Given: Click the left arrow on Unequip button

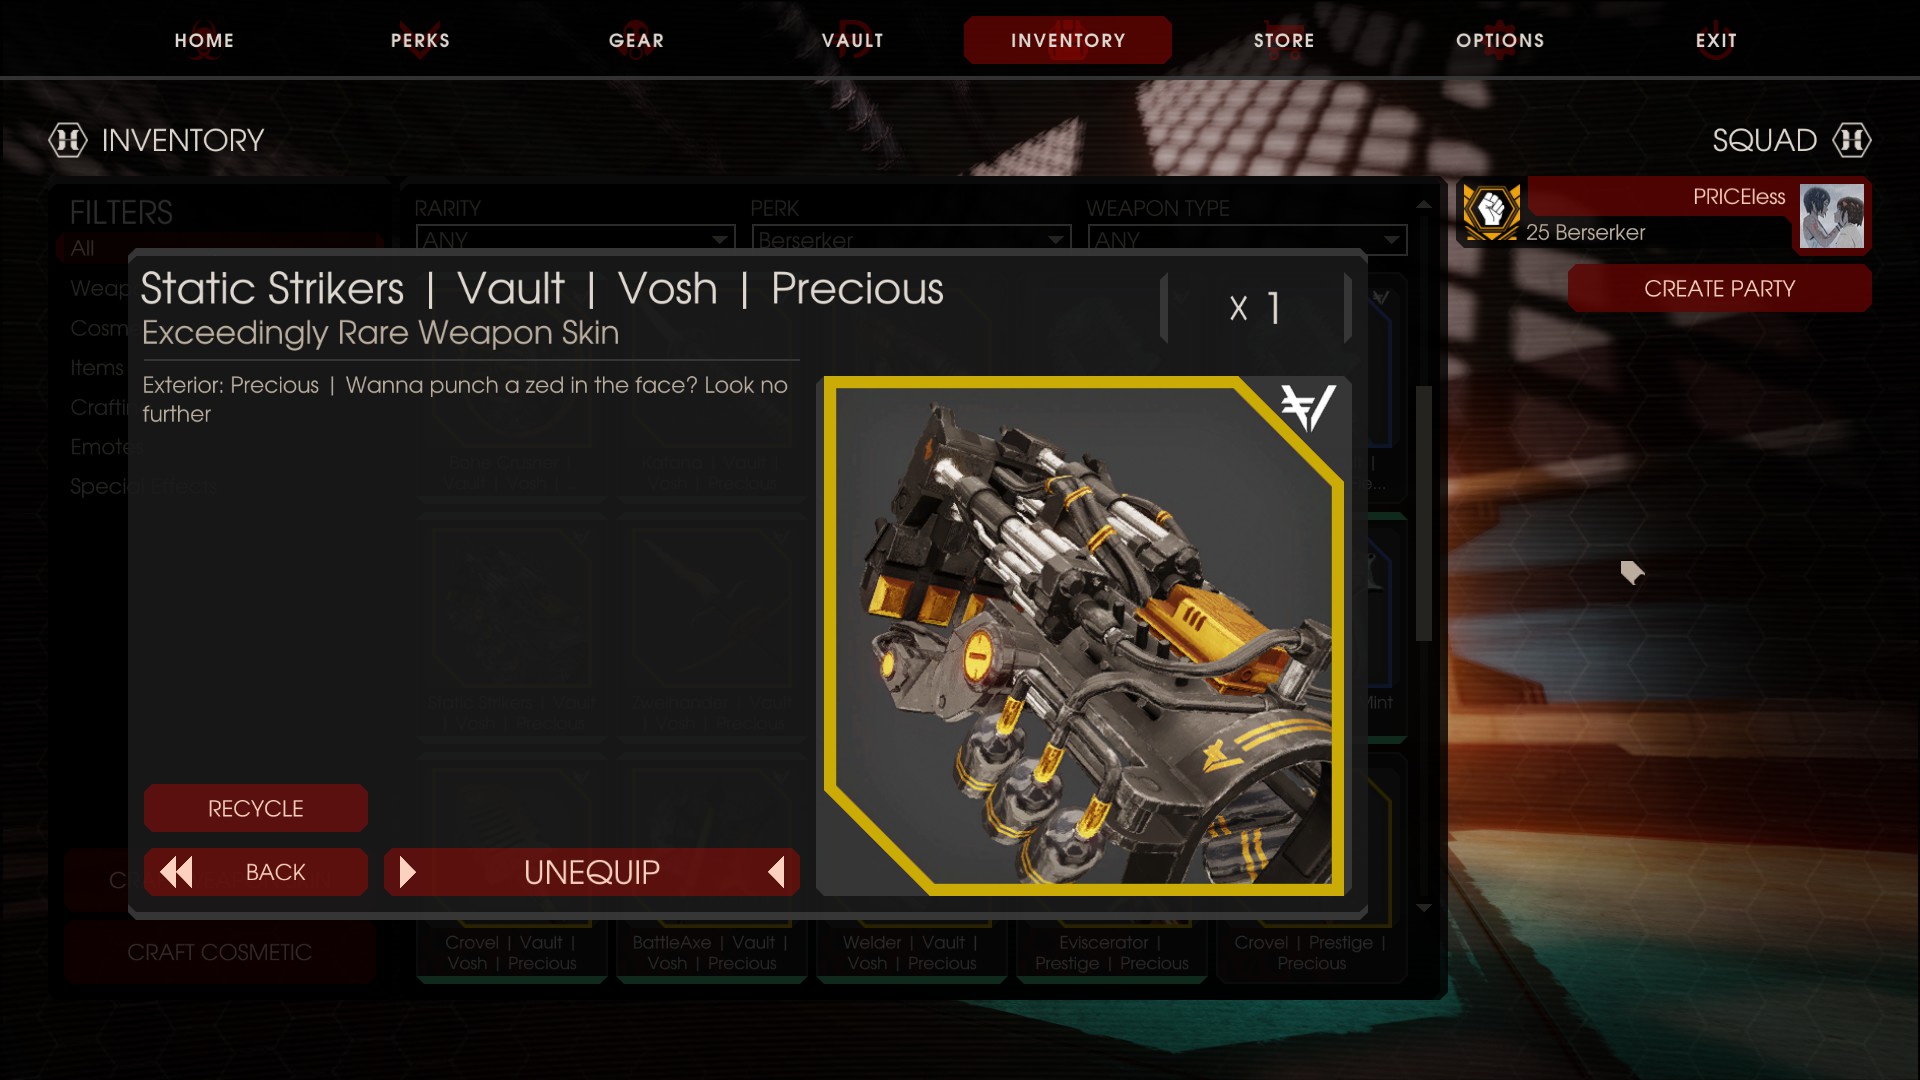Looking at the screenshot, I should click(407, 872).
